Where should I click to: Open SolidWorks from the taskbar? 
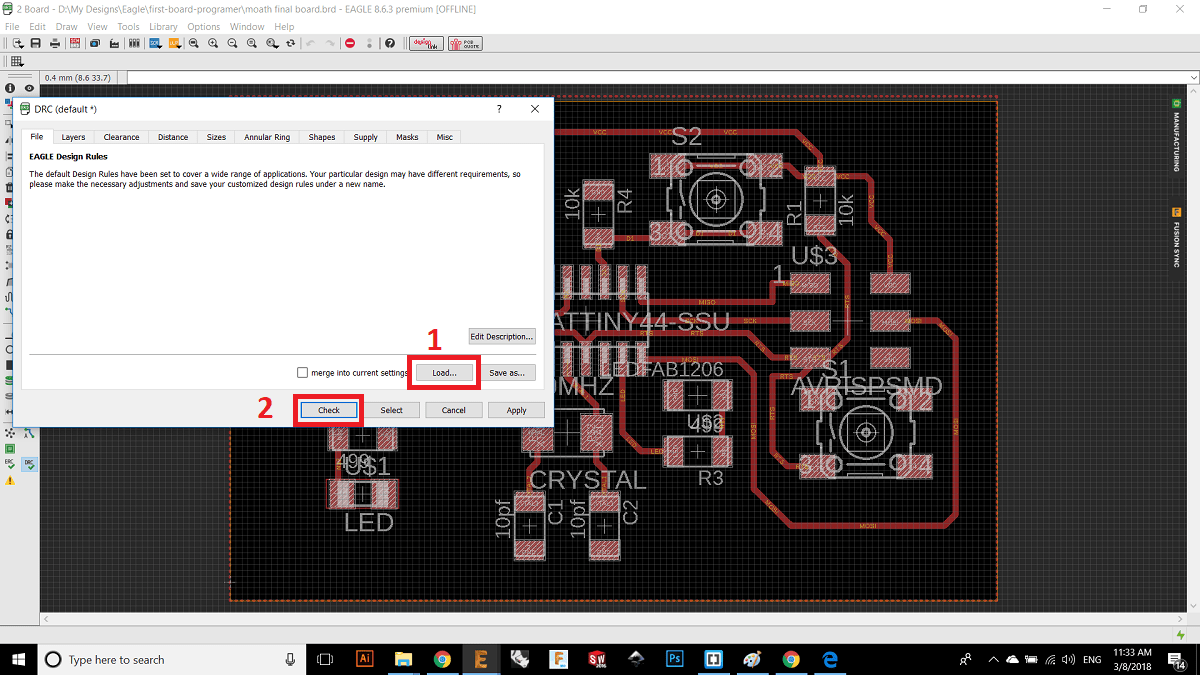[597, 659]
